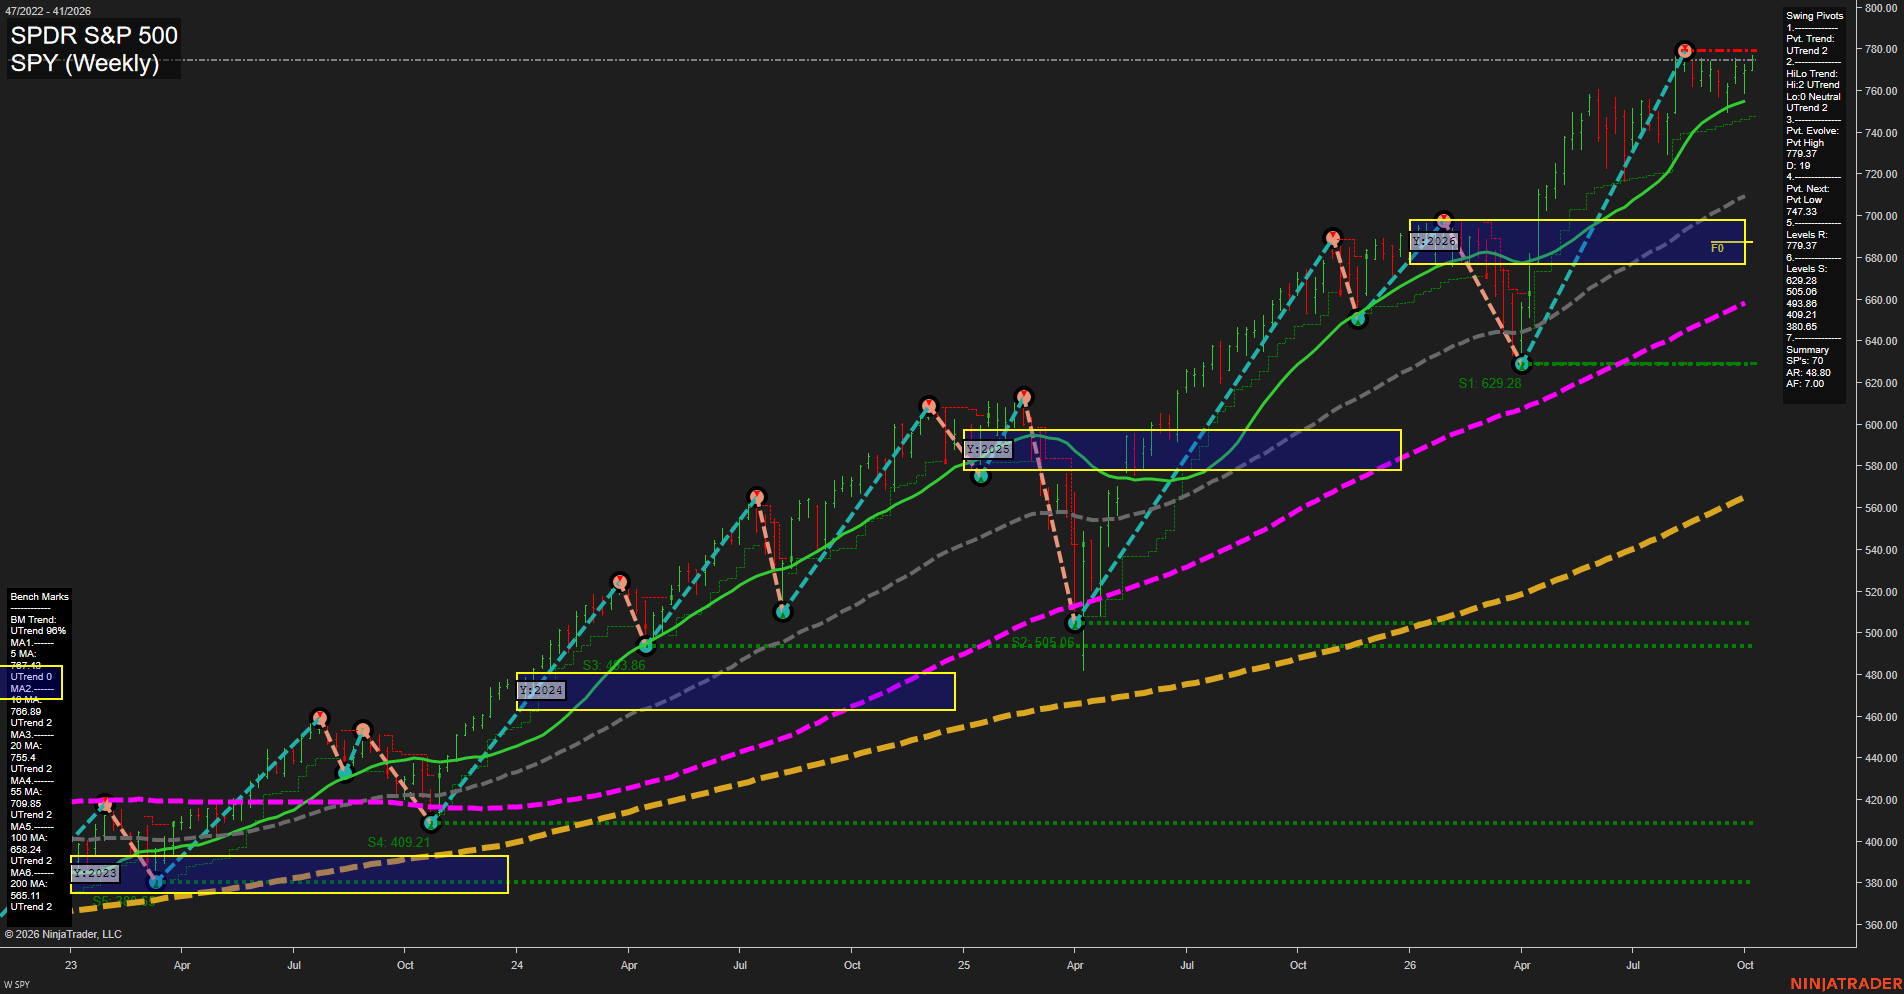The image size is (1904, 994).
Task: Click the © 2026 NinjaTrader, LLC copyright text
Action: click(x=63, y=934)
